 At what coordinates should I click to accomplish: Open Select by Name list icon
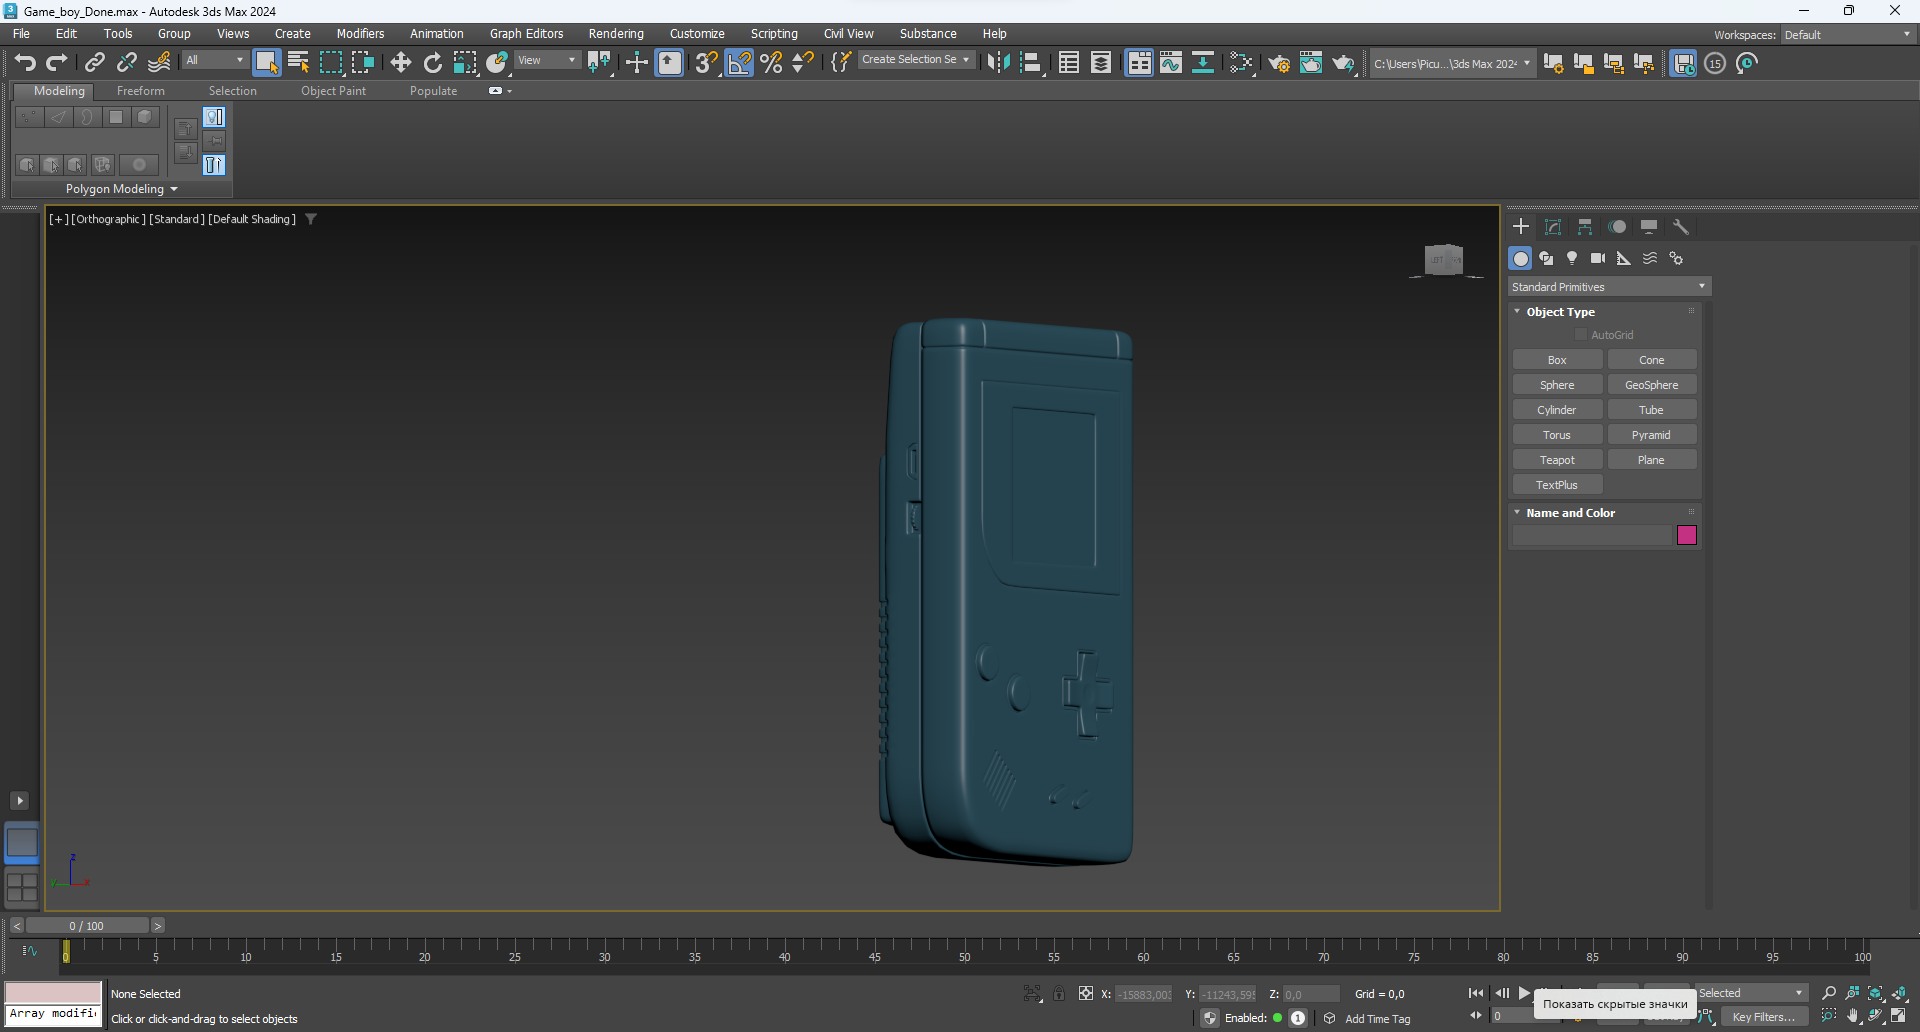(x=298, y=63)
